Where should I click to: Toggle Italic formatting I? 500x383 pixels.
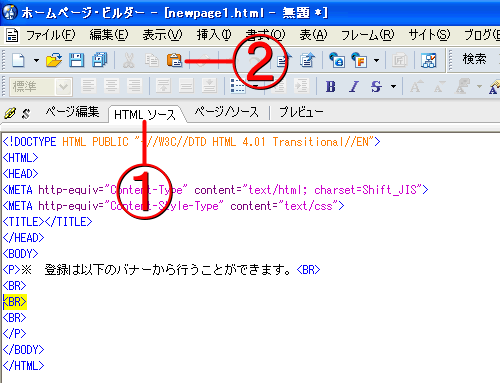pos(354,87)
